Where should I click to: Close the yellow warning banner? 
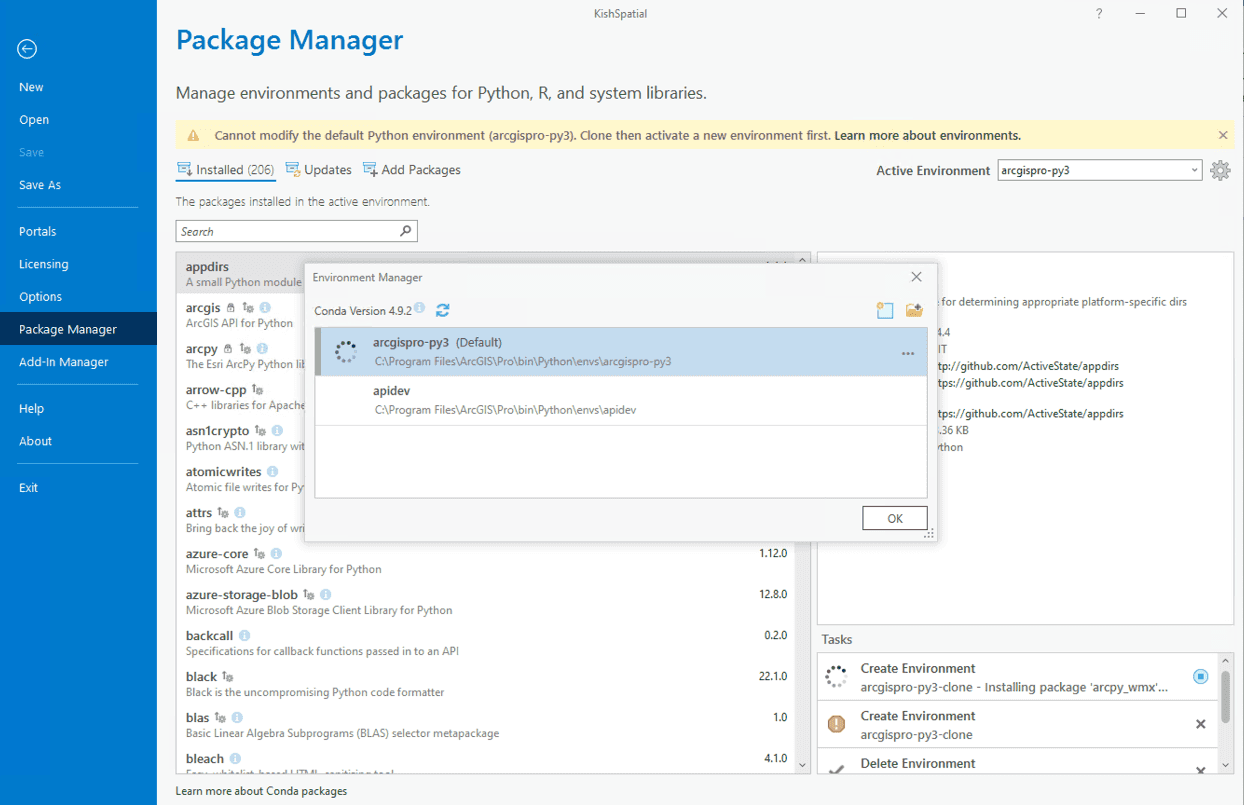click(x=1223, y=135)
